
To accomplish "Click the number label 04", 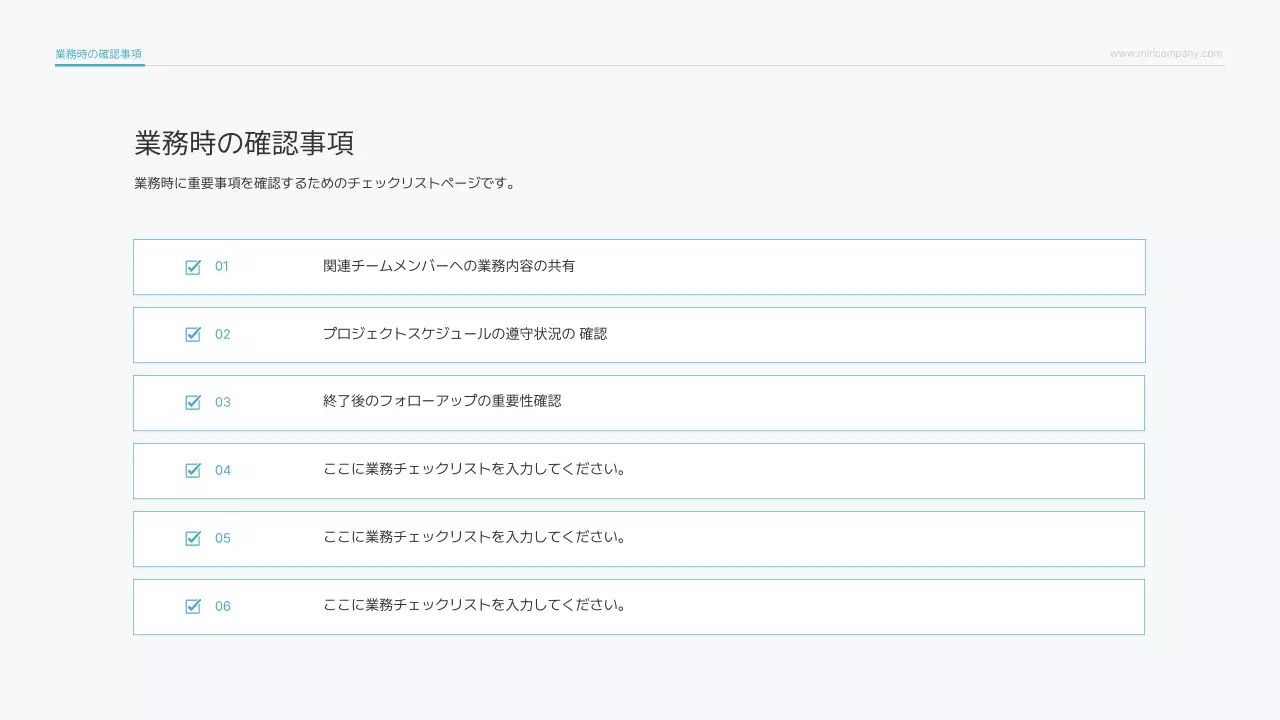I will click(x=224, y=470).
